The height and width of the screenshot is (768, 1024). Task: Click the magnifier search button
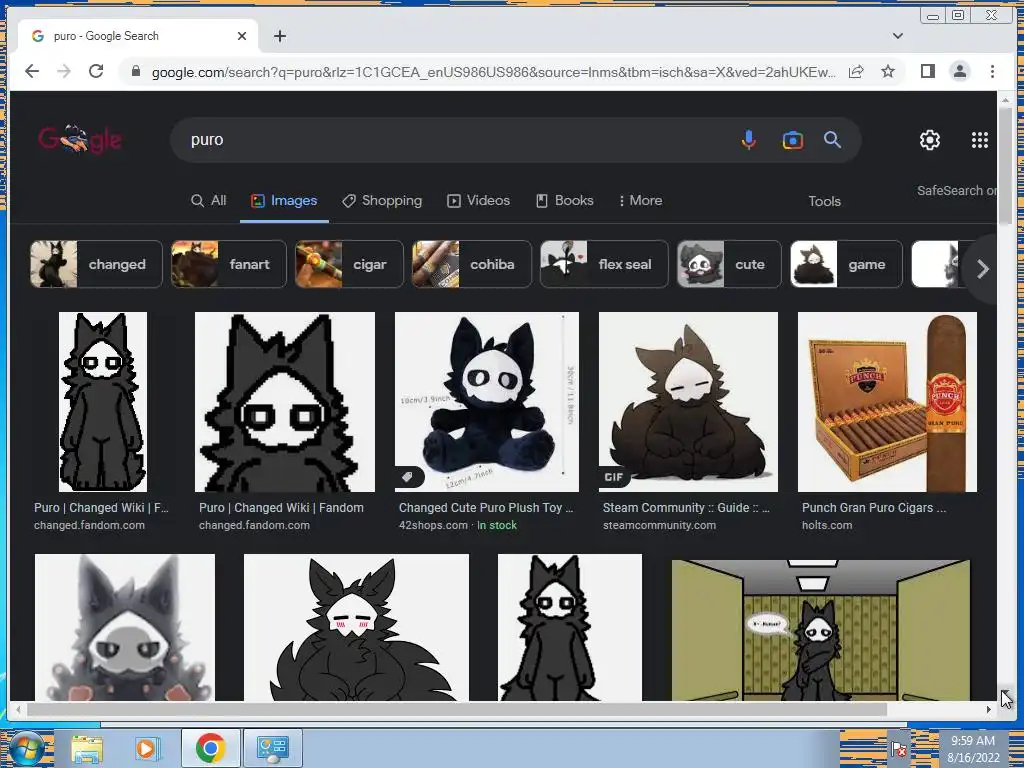[832, 139]
